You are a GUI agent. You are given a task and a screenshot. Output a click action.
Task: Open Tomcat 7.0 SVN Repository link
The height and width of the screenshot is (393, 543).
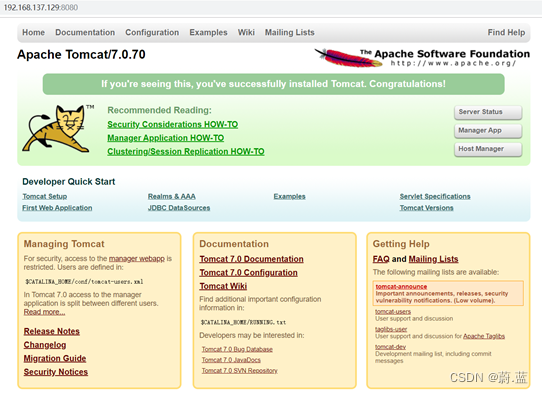(240, 371)
